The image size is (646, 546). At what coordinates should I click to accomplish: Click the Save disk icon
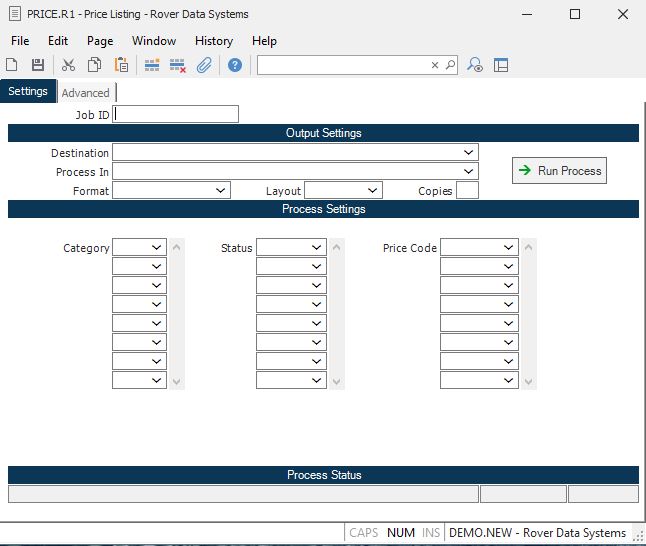tap(38, 65)
